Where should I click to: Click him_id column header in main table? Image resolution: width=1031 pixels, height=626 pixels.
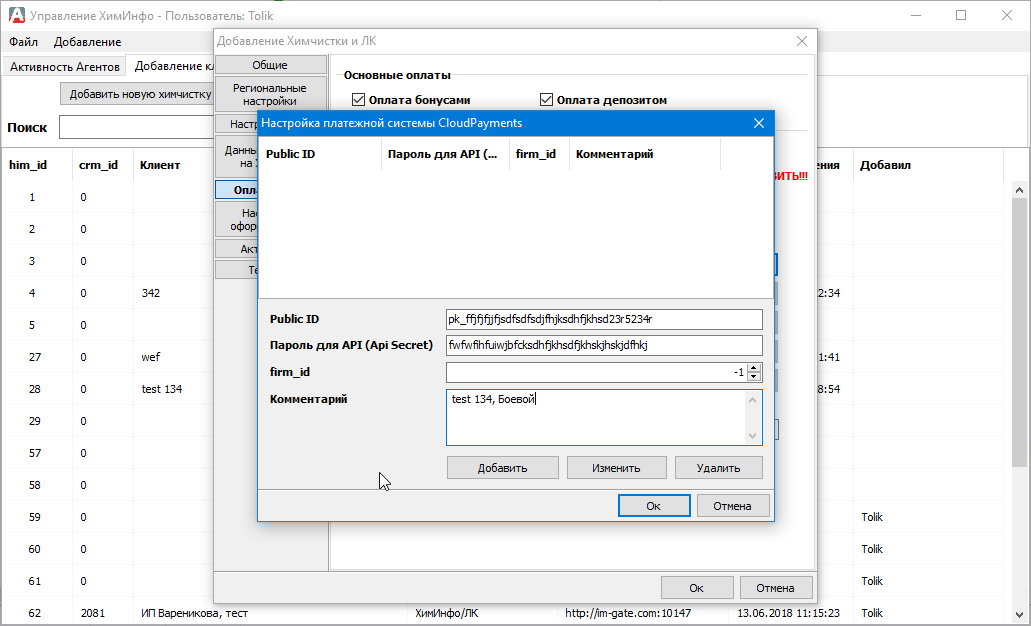click(37, 165)
